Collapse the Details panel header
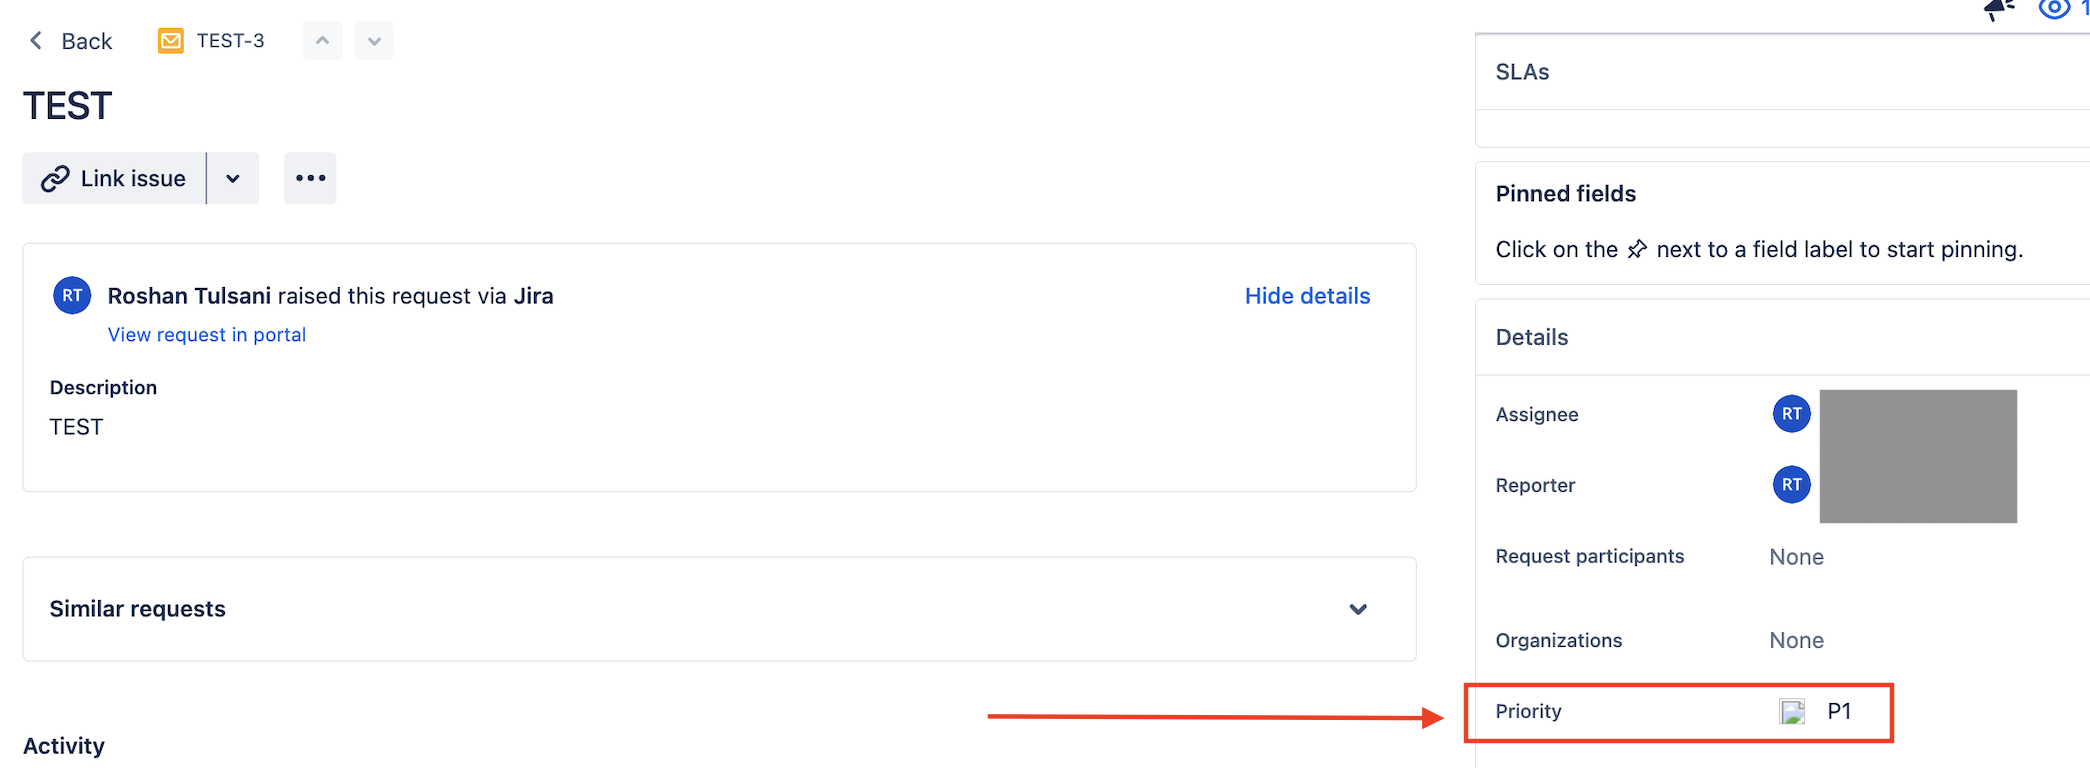 click(1532, 337)
